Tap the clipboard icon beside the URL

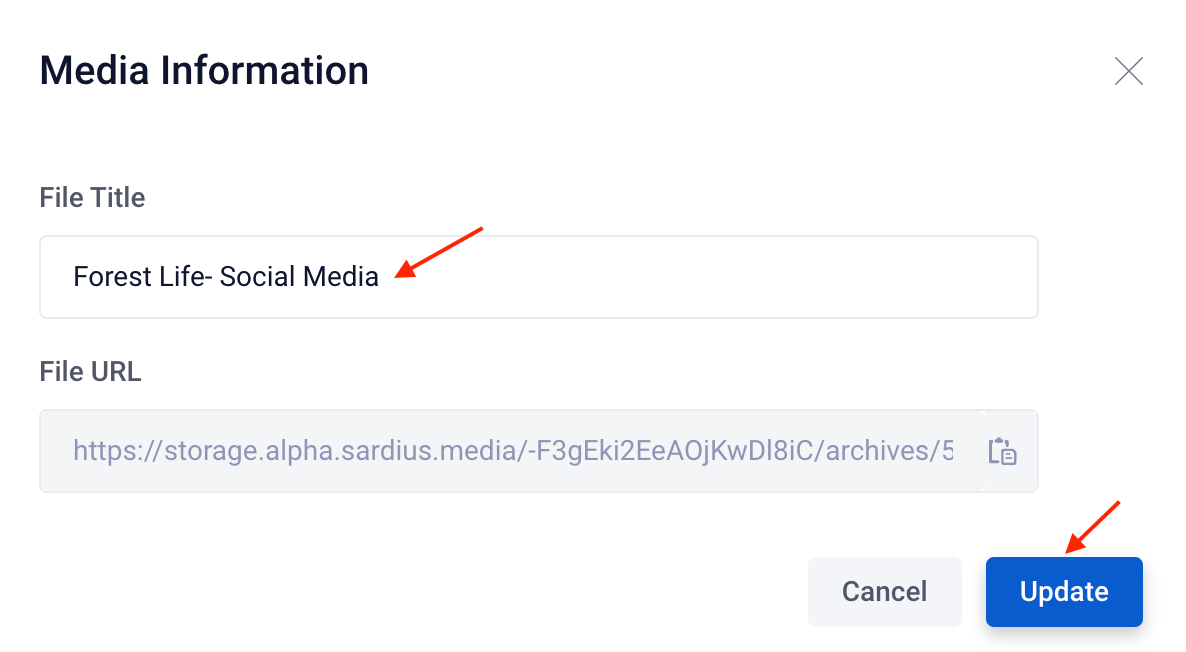1002,452
